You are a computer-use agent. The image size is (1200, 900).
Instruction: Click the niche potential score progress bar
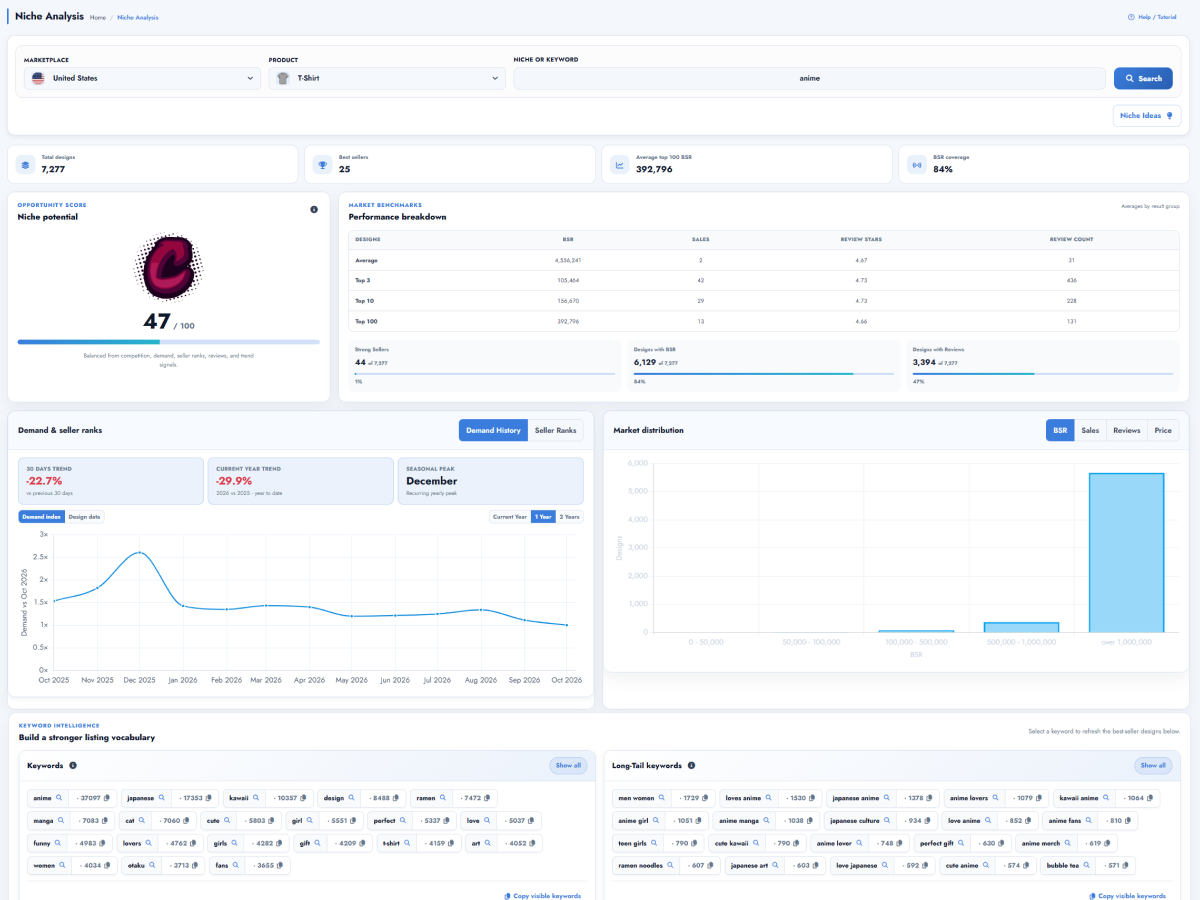[x=169, y=342]
